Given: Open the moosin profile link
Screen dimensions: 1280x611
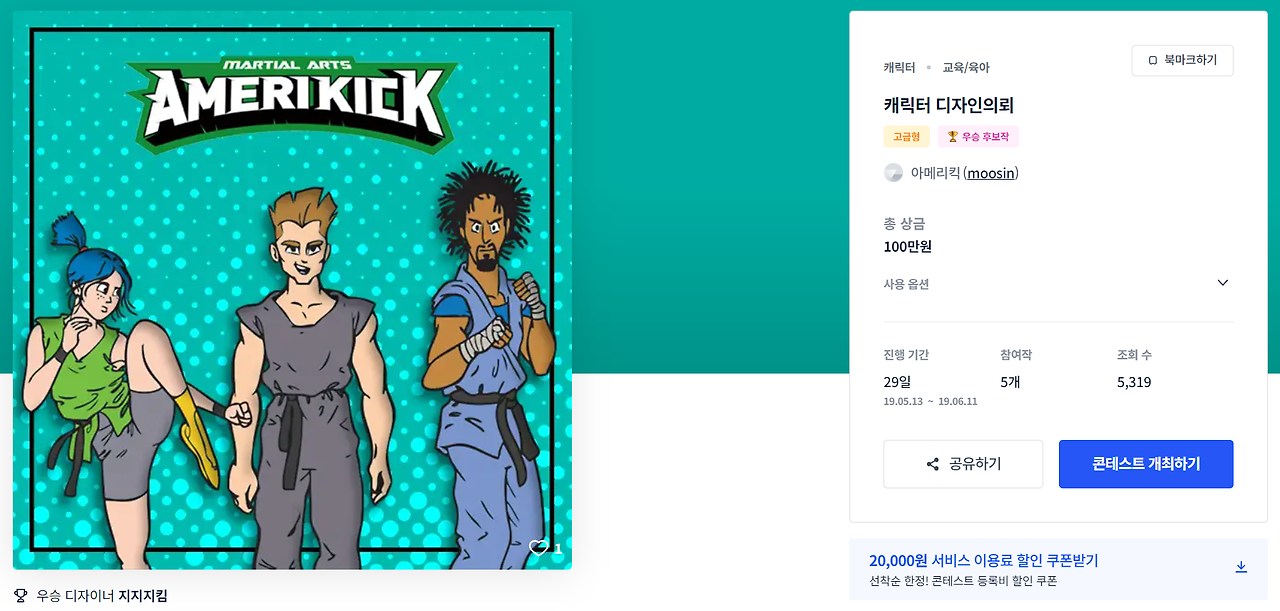Looking at the screenshot, I should tap(991, 173).
